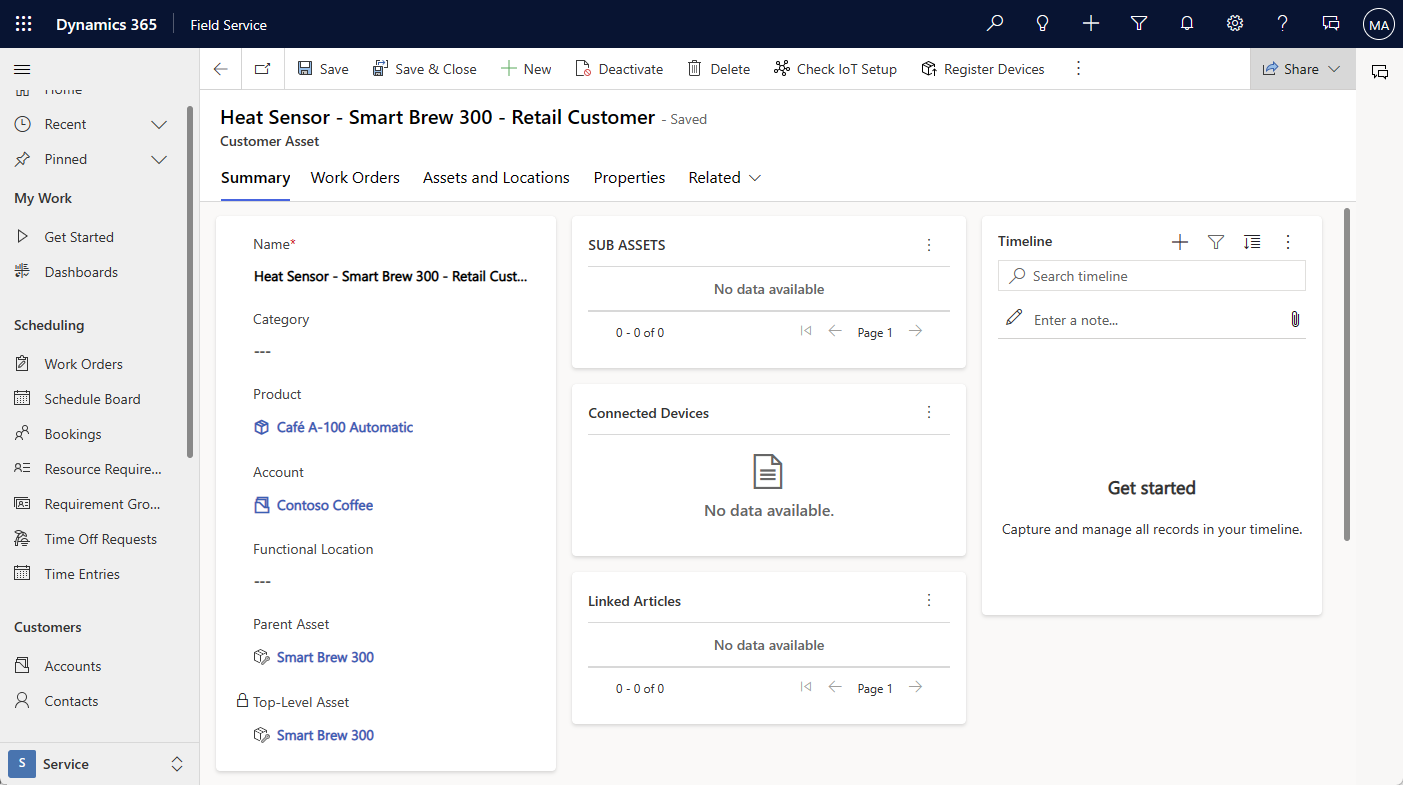Attach a file with the paperclip icon
Screen dimensions: 1403x785
(1295, 319)
